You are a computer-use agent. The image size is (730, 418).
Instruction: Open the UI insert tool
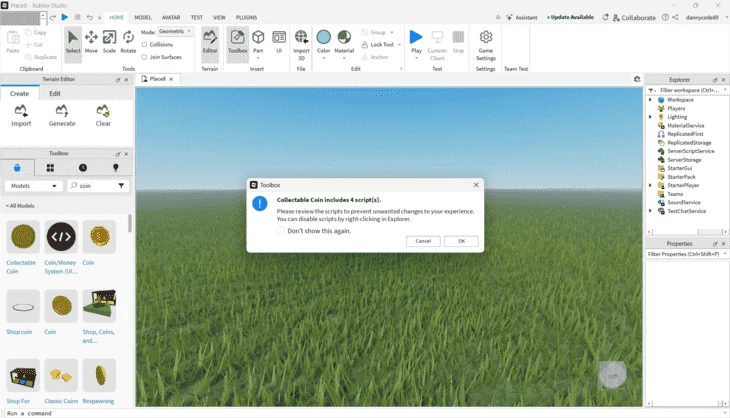[279, 42]
